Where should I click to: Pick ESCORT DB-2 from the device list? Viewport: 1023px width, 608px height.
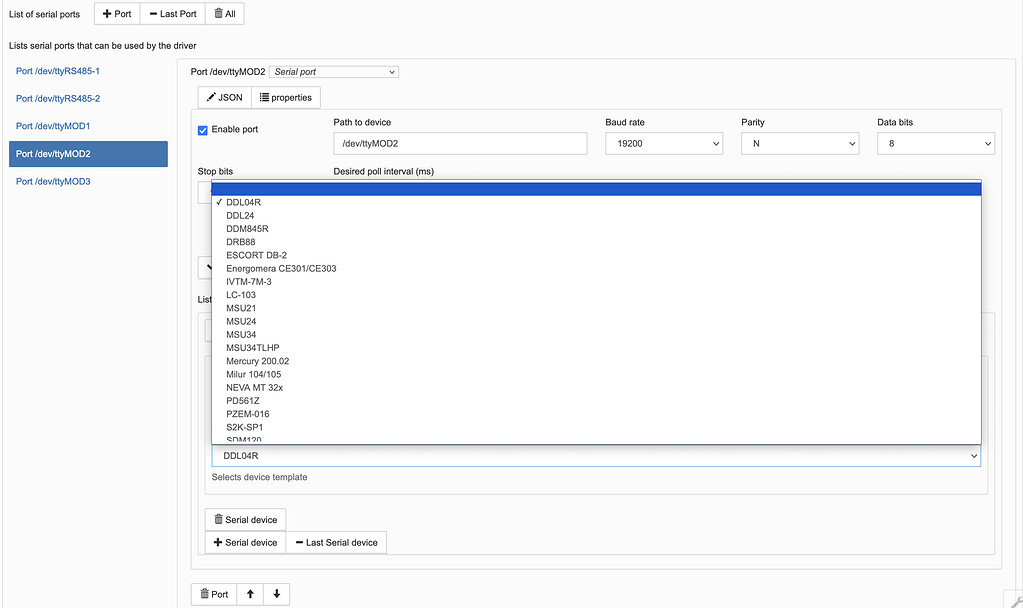click(x=257, y=255)
